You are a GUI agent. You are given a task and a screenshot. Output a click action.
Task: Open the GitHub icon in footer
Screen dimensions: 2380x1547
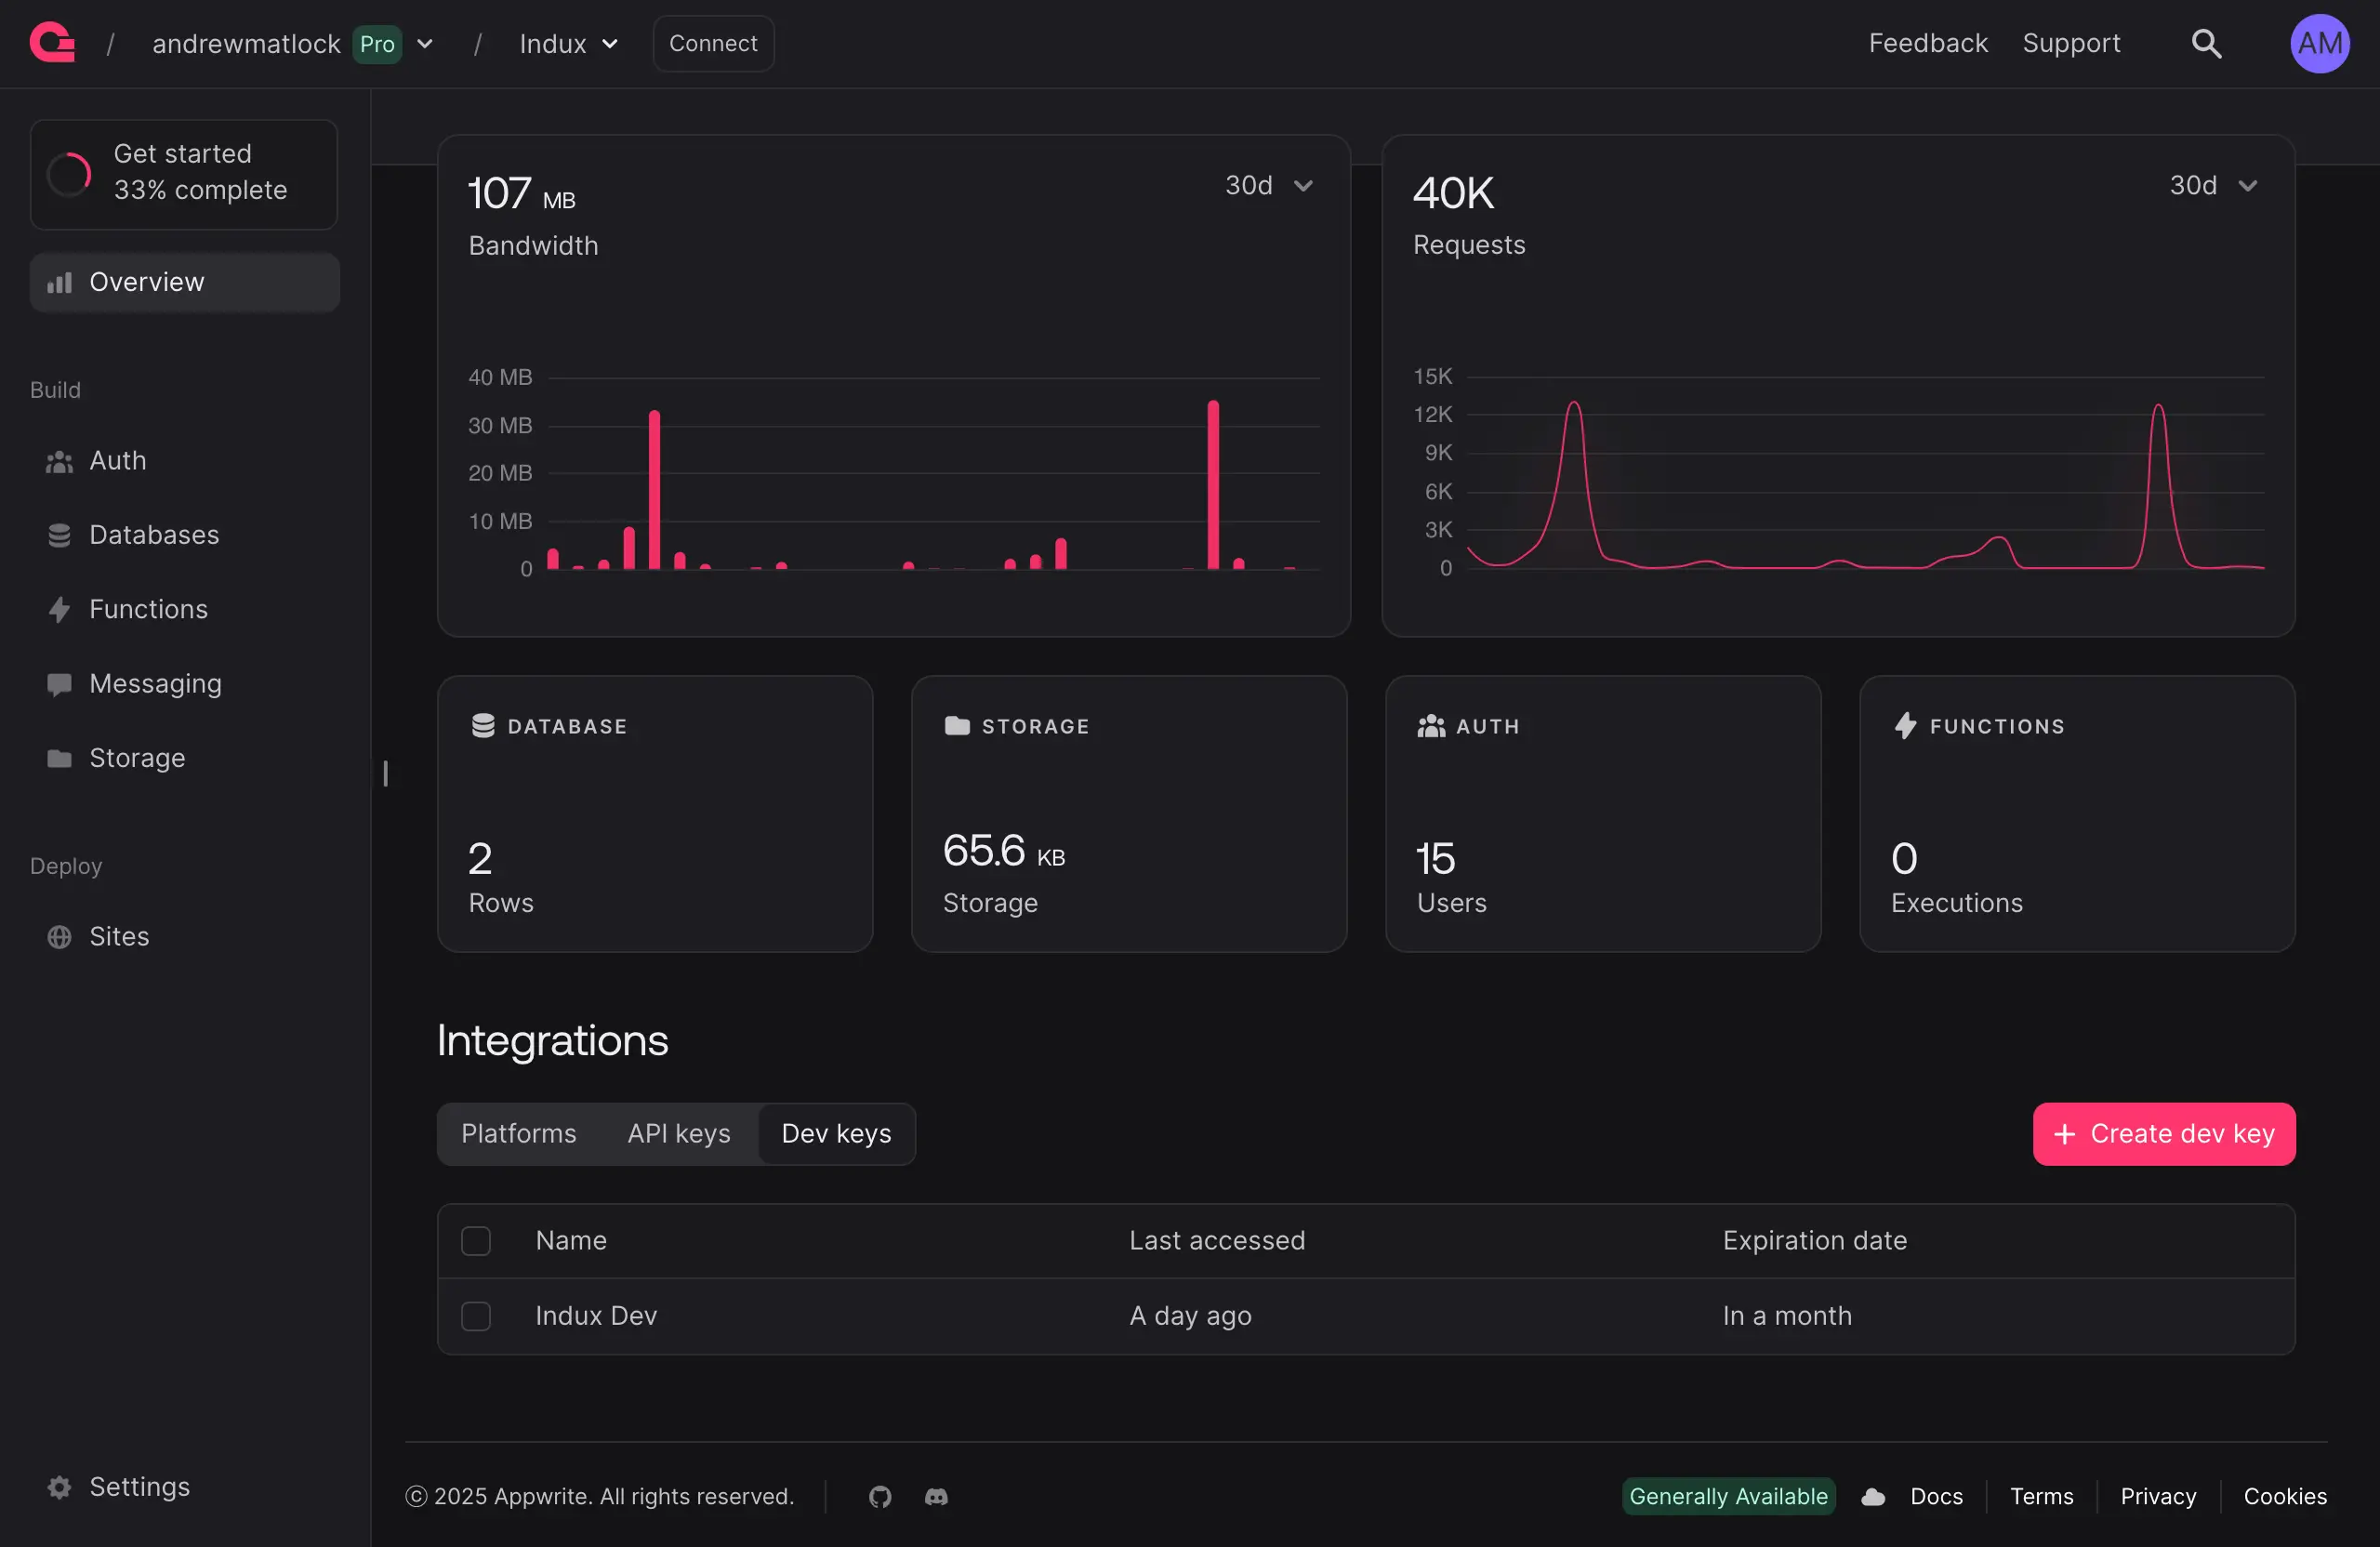tap(880, 1496)
